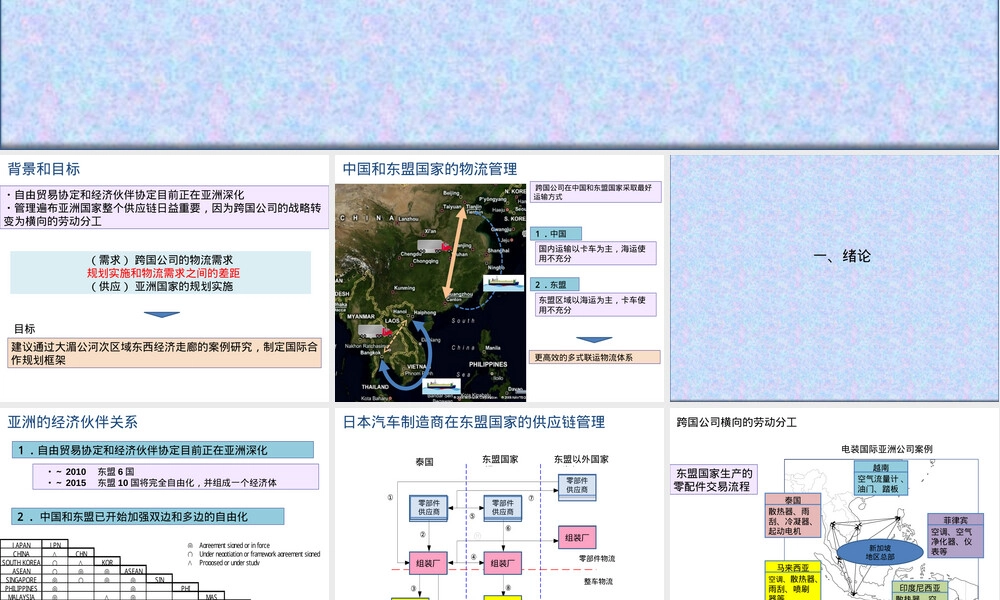Select the SOUTH KOREA row label in the table
The image size is (1000, 600).
pyautogui.click(x=21, y=562)
